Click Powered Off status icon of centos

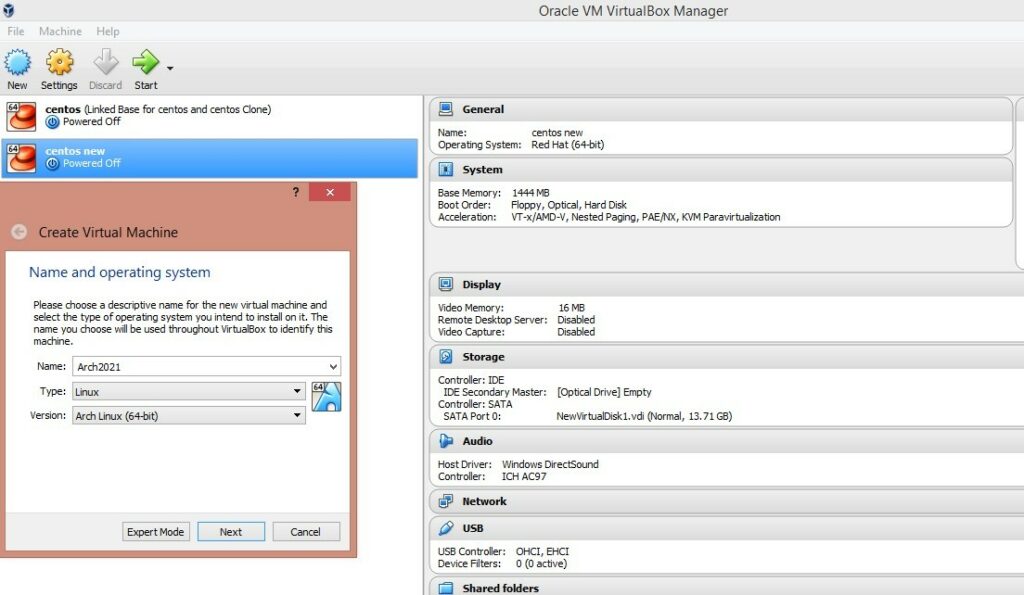click(x=52, y=121)
